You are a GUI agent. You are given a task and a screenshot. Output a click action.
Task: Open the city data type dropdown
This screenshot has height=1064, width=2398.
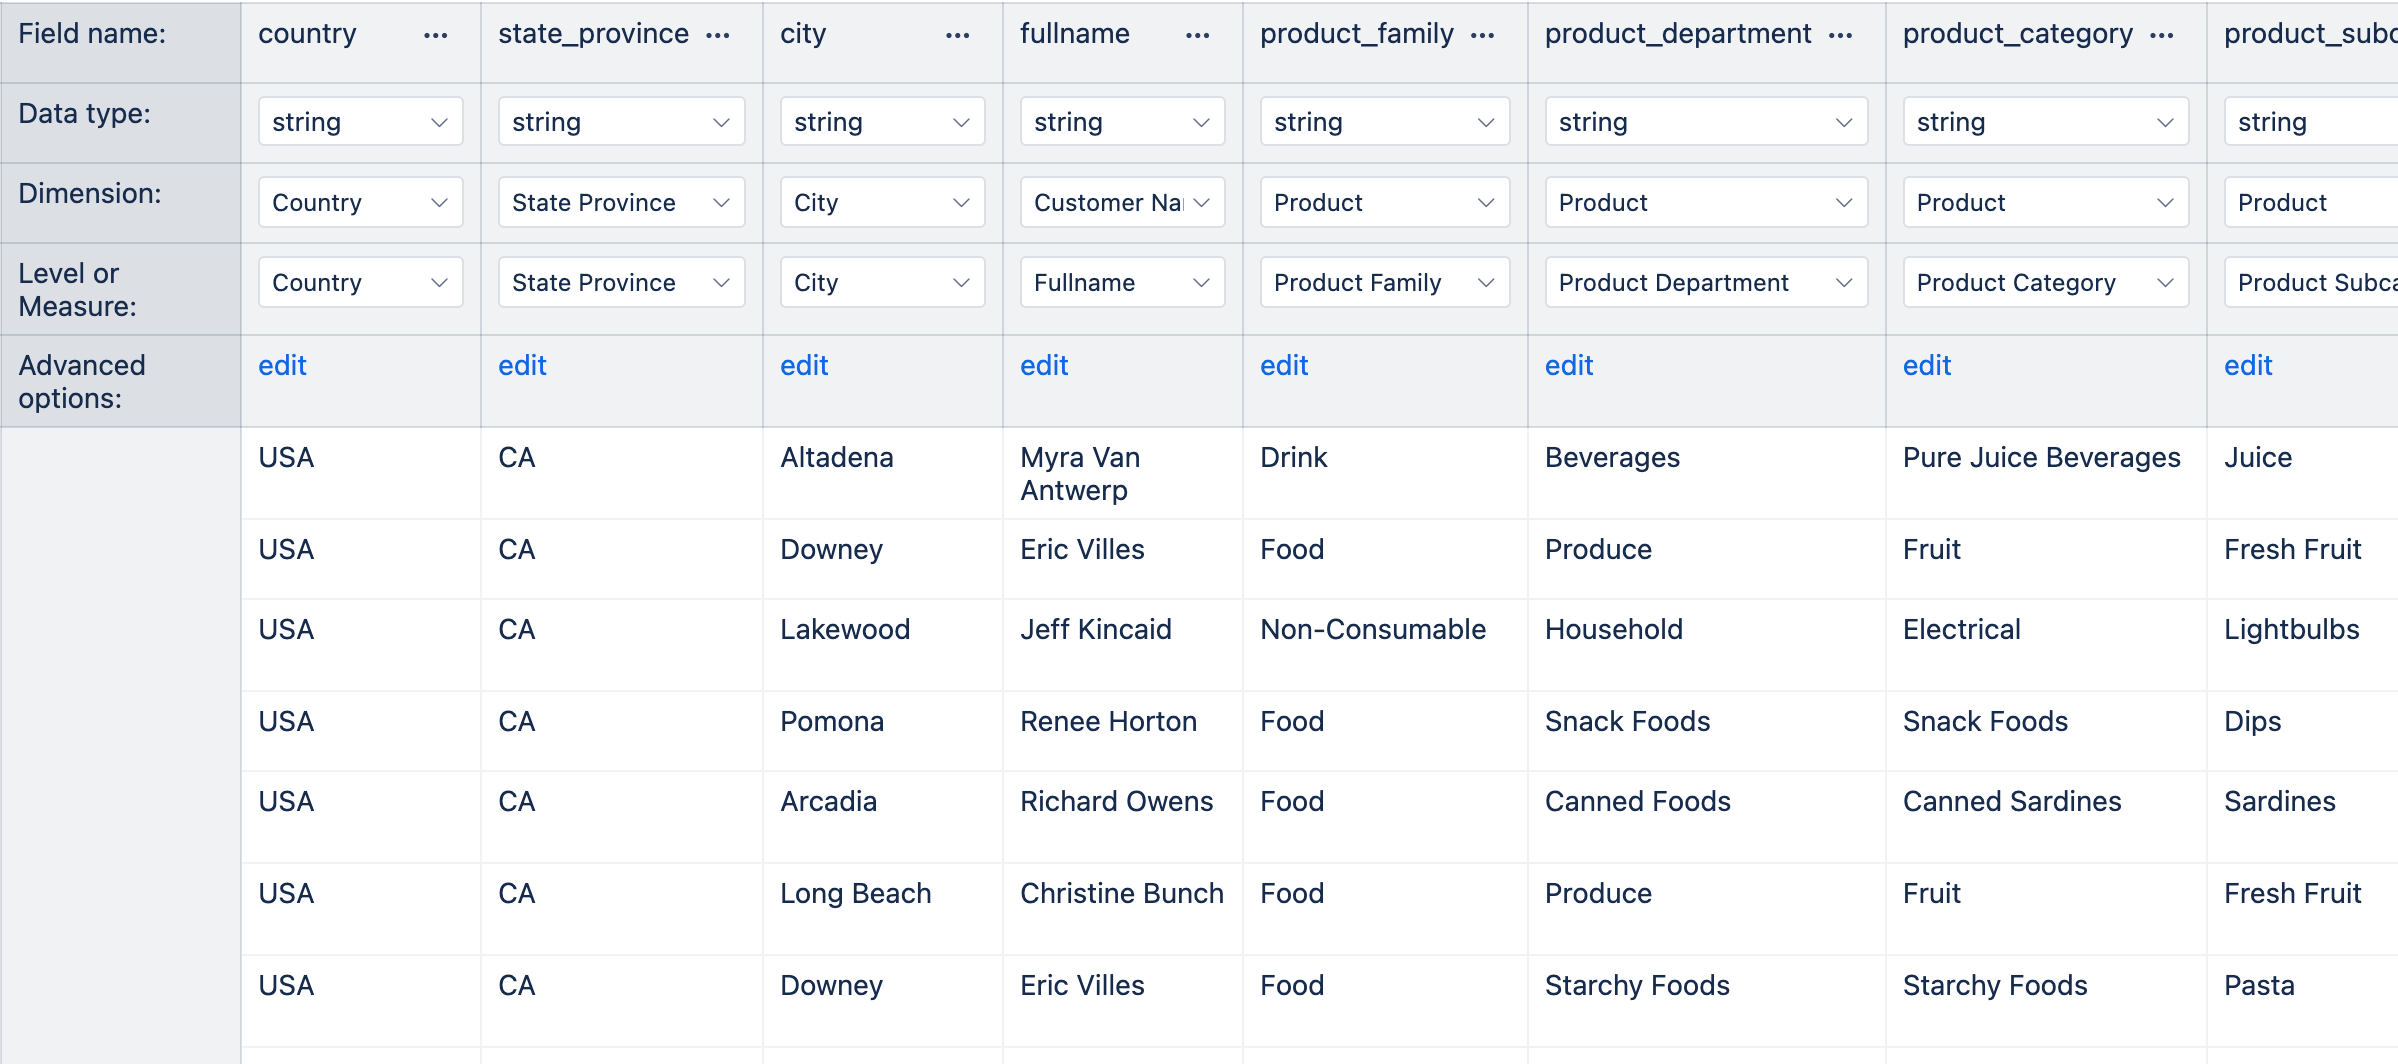coord(882,122)
